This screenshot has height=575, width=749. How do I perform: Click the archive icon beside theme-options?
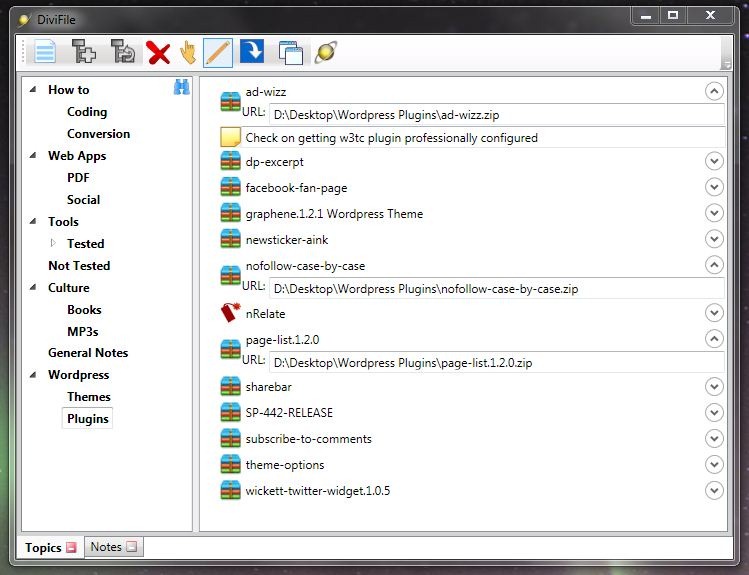[231, 464]
